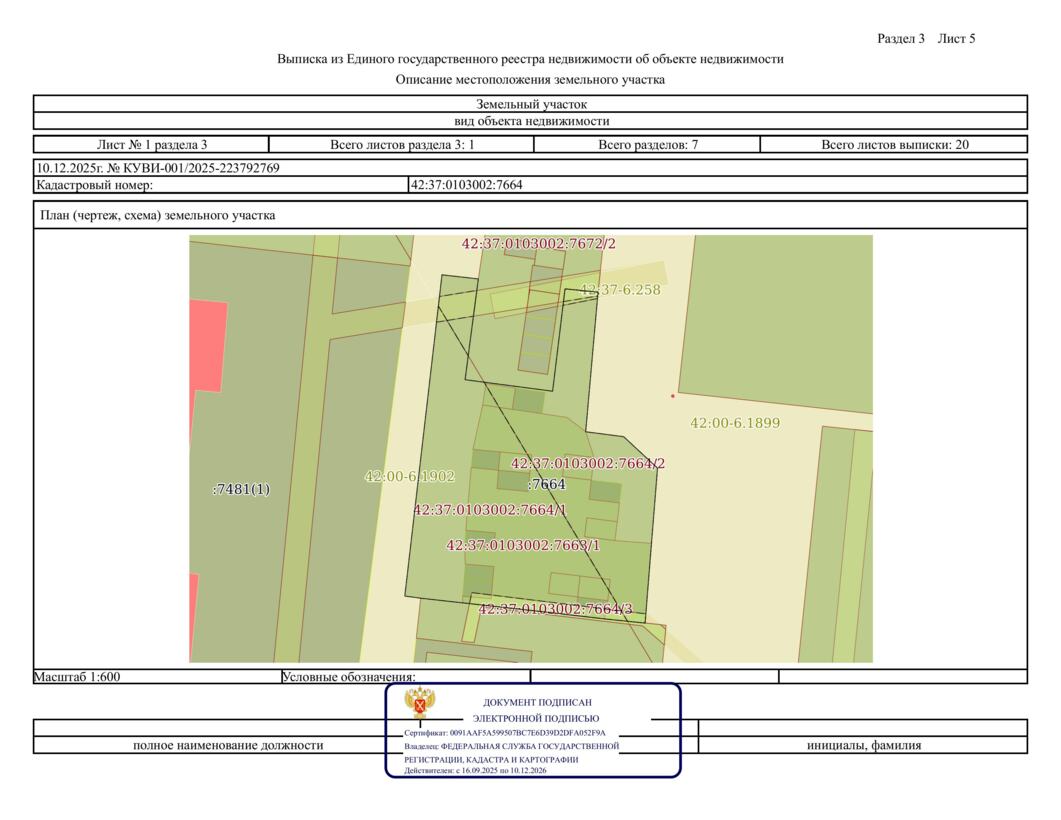Click the 'Условные обозначения:' legend cell

coord(349,677)
